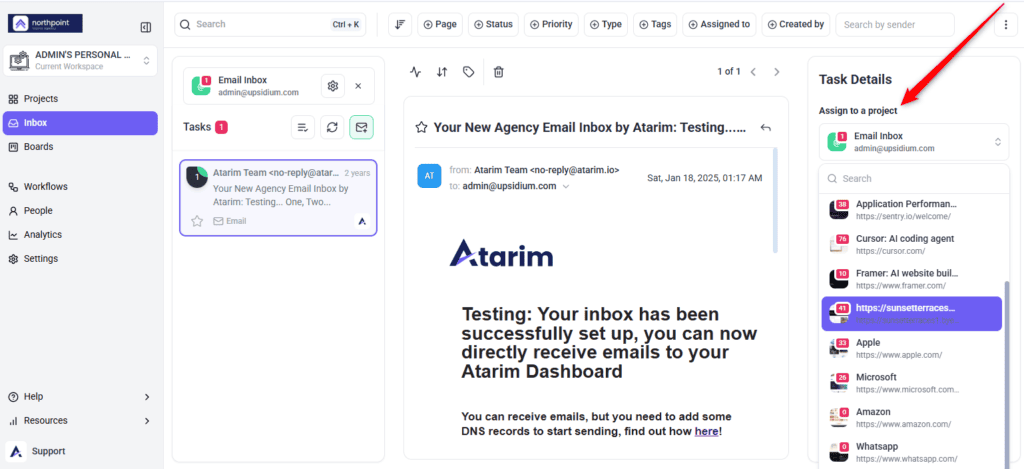1024x469 pixels.
Task: Add Created by filter
Action: [x=796, y=25]
